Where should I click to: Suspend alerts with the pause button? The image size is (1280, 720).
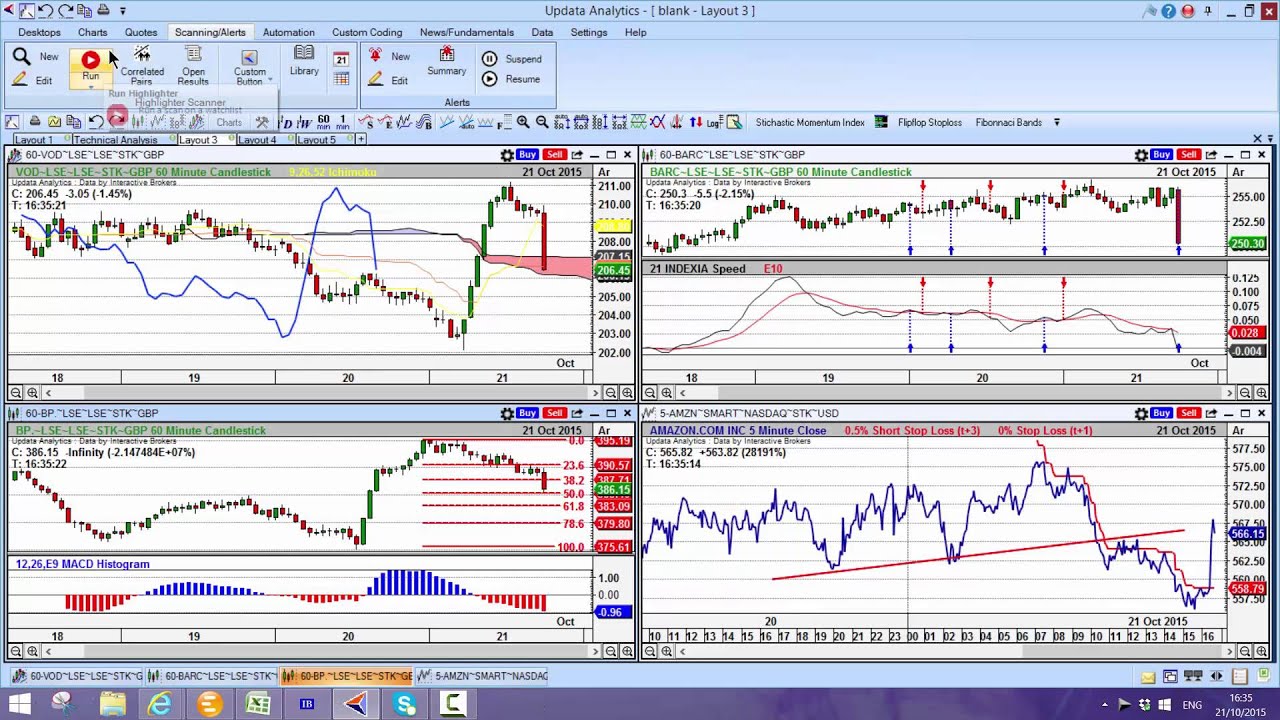[489, 58]
